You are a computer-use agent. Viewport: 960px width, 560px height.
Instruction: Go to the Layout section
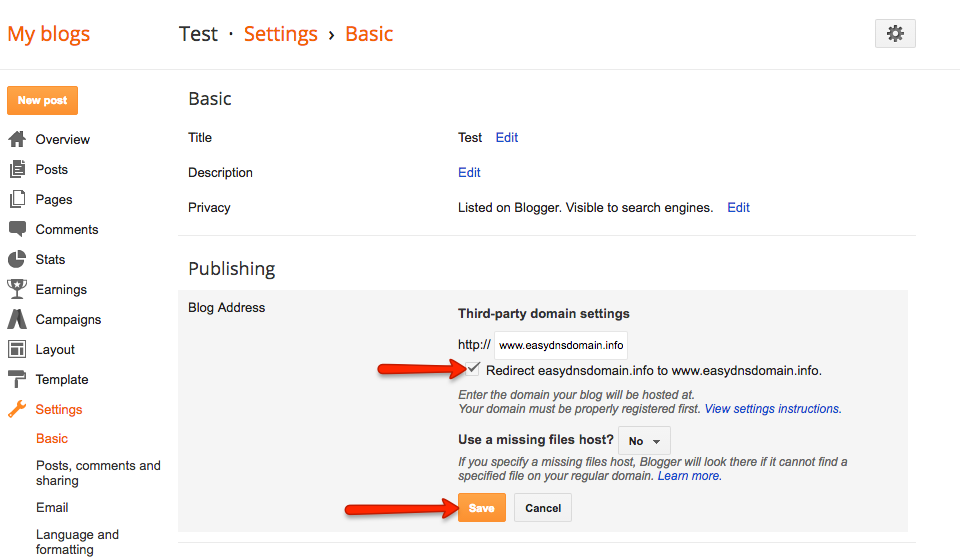[x=55, y=349]
